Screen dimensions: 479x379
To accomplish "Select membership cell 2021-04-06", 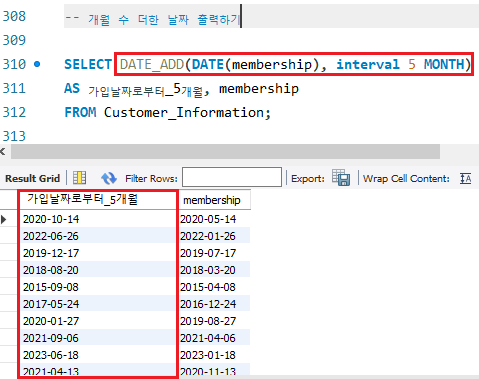I will [214, 338].
